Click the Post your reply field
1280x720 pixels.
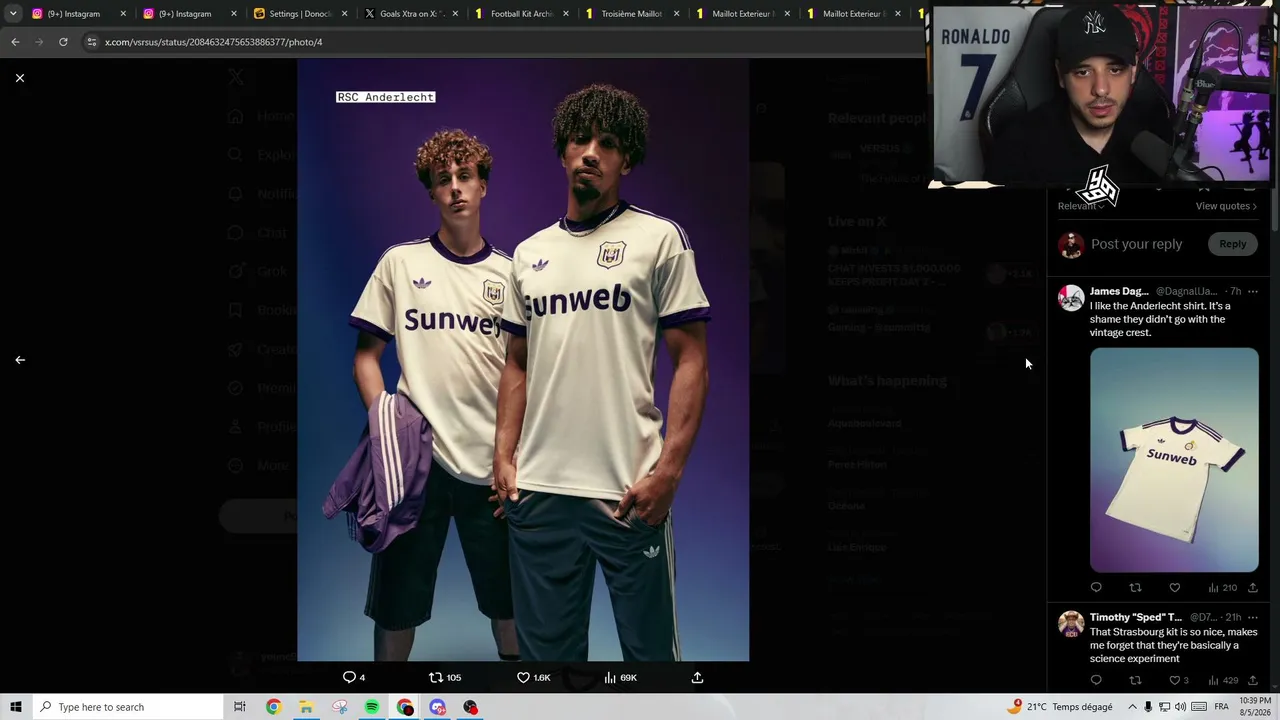click(x=1136, y=244)
